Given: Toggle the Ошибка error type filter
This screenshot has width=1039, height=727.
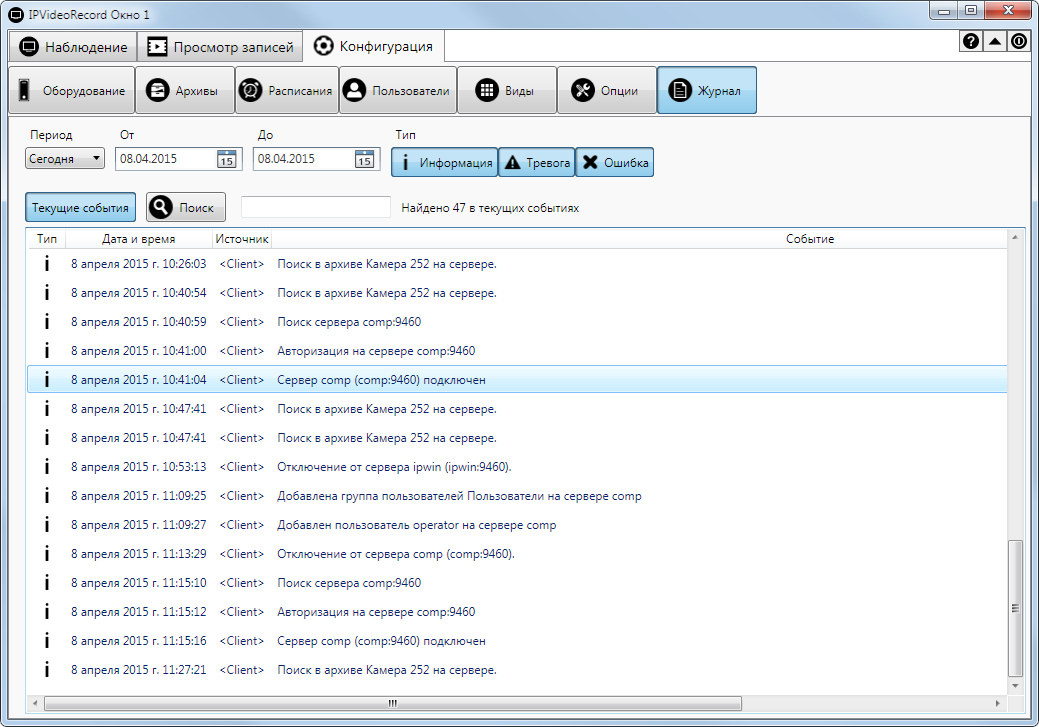Looking at the screenshot, I should point(615,163).
